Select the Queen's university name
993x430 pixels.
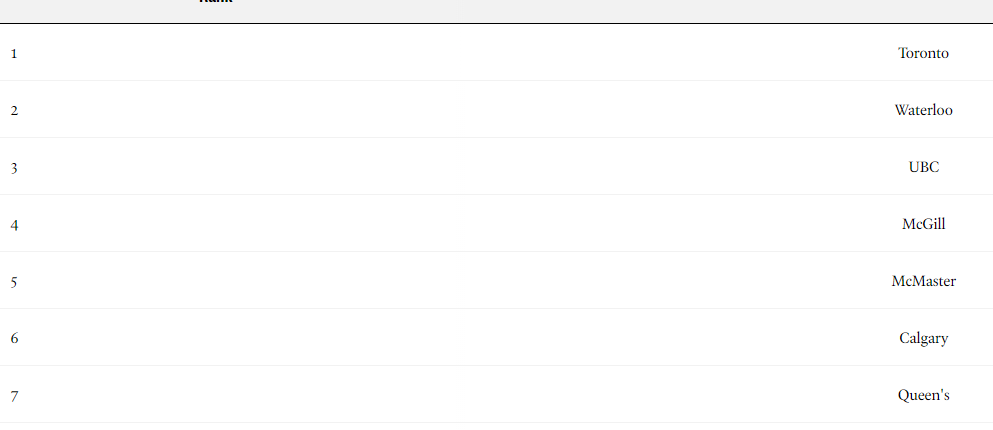tap(923, 395)
